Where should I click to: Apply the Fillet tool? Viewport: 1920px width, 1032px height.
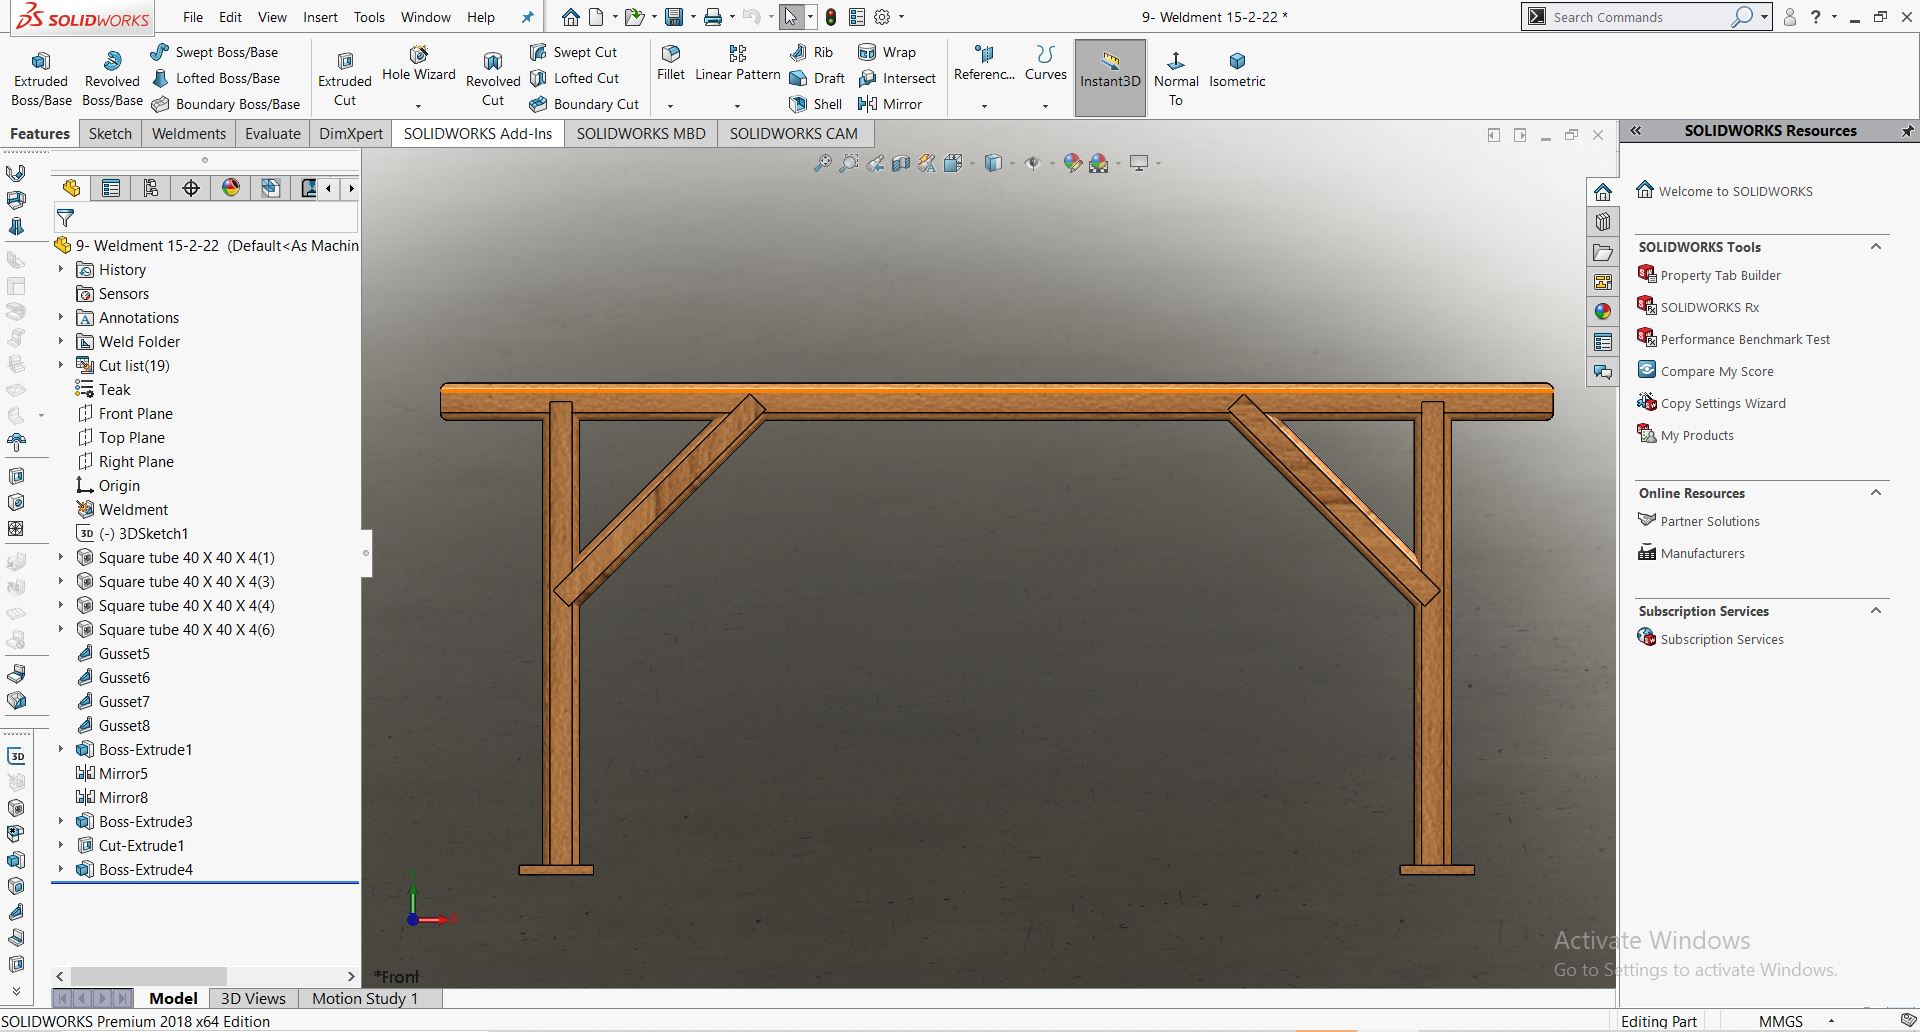point(671,63)
